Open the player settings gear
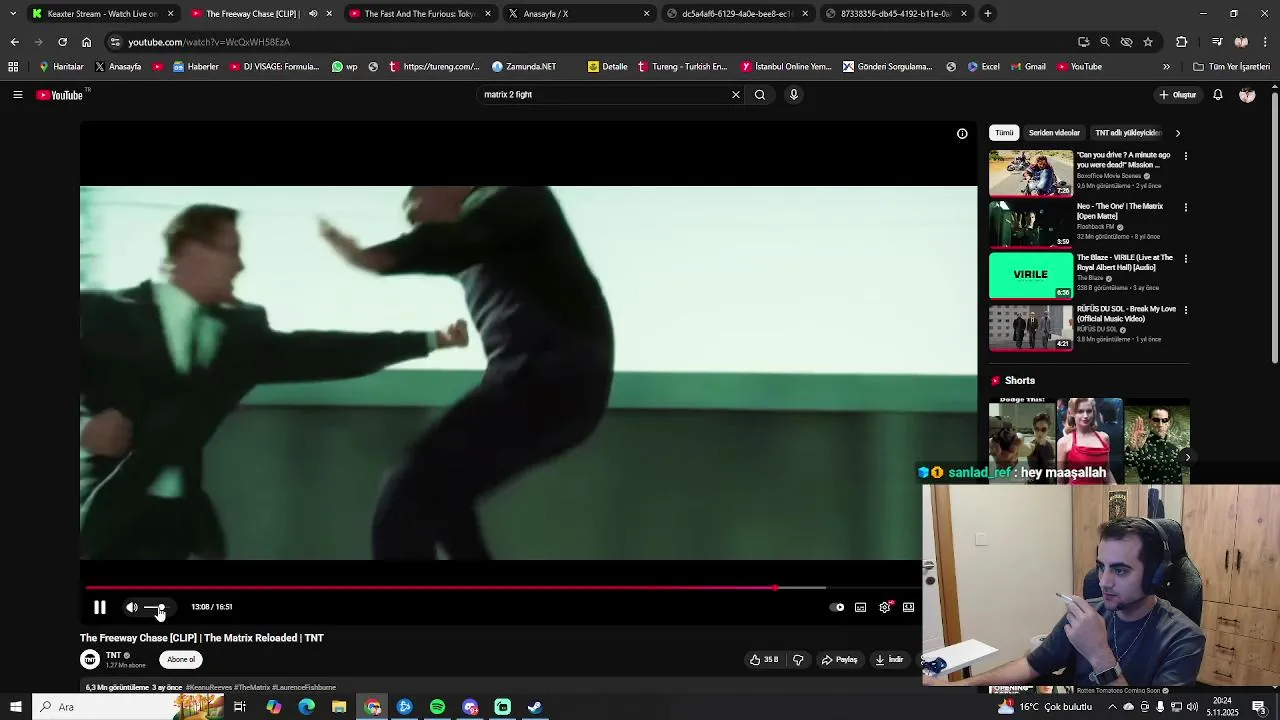 [x=884, y=607]
